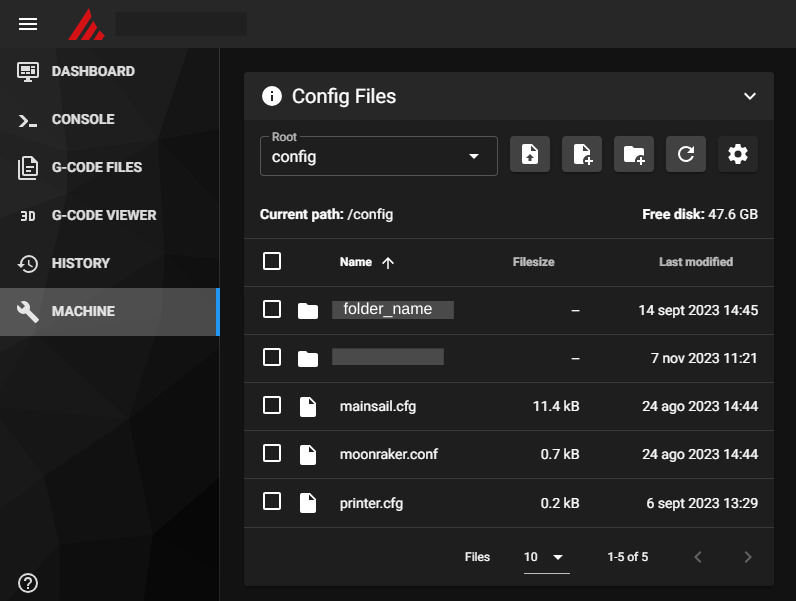Sort by Last modified column

click(x=696, y=262)
